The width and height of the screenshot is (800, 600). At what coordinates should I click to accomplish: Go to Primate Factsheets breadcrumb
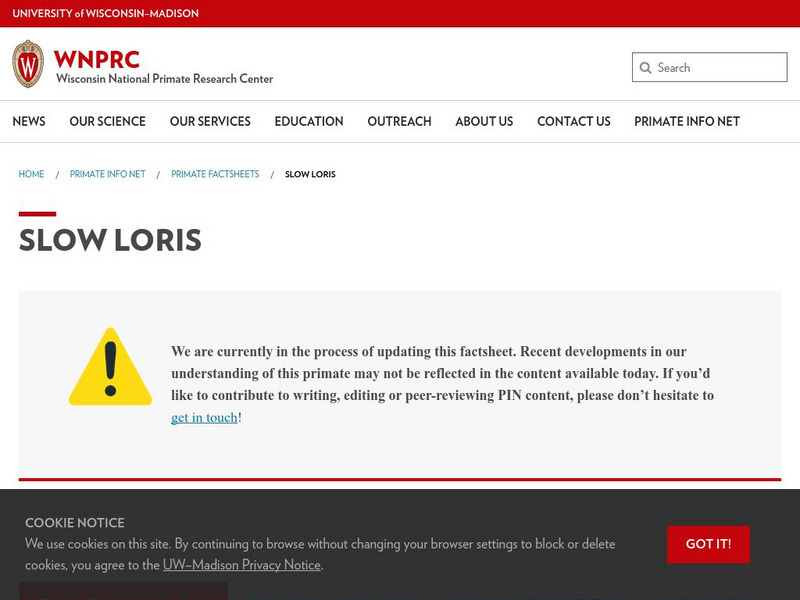215,174
